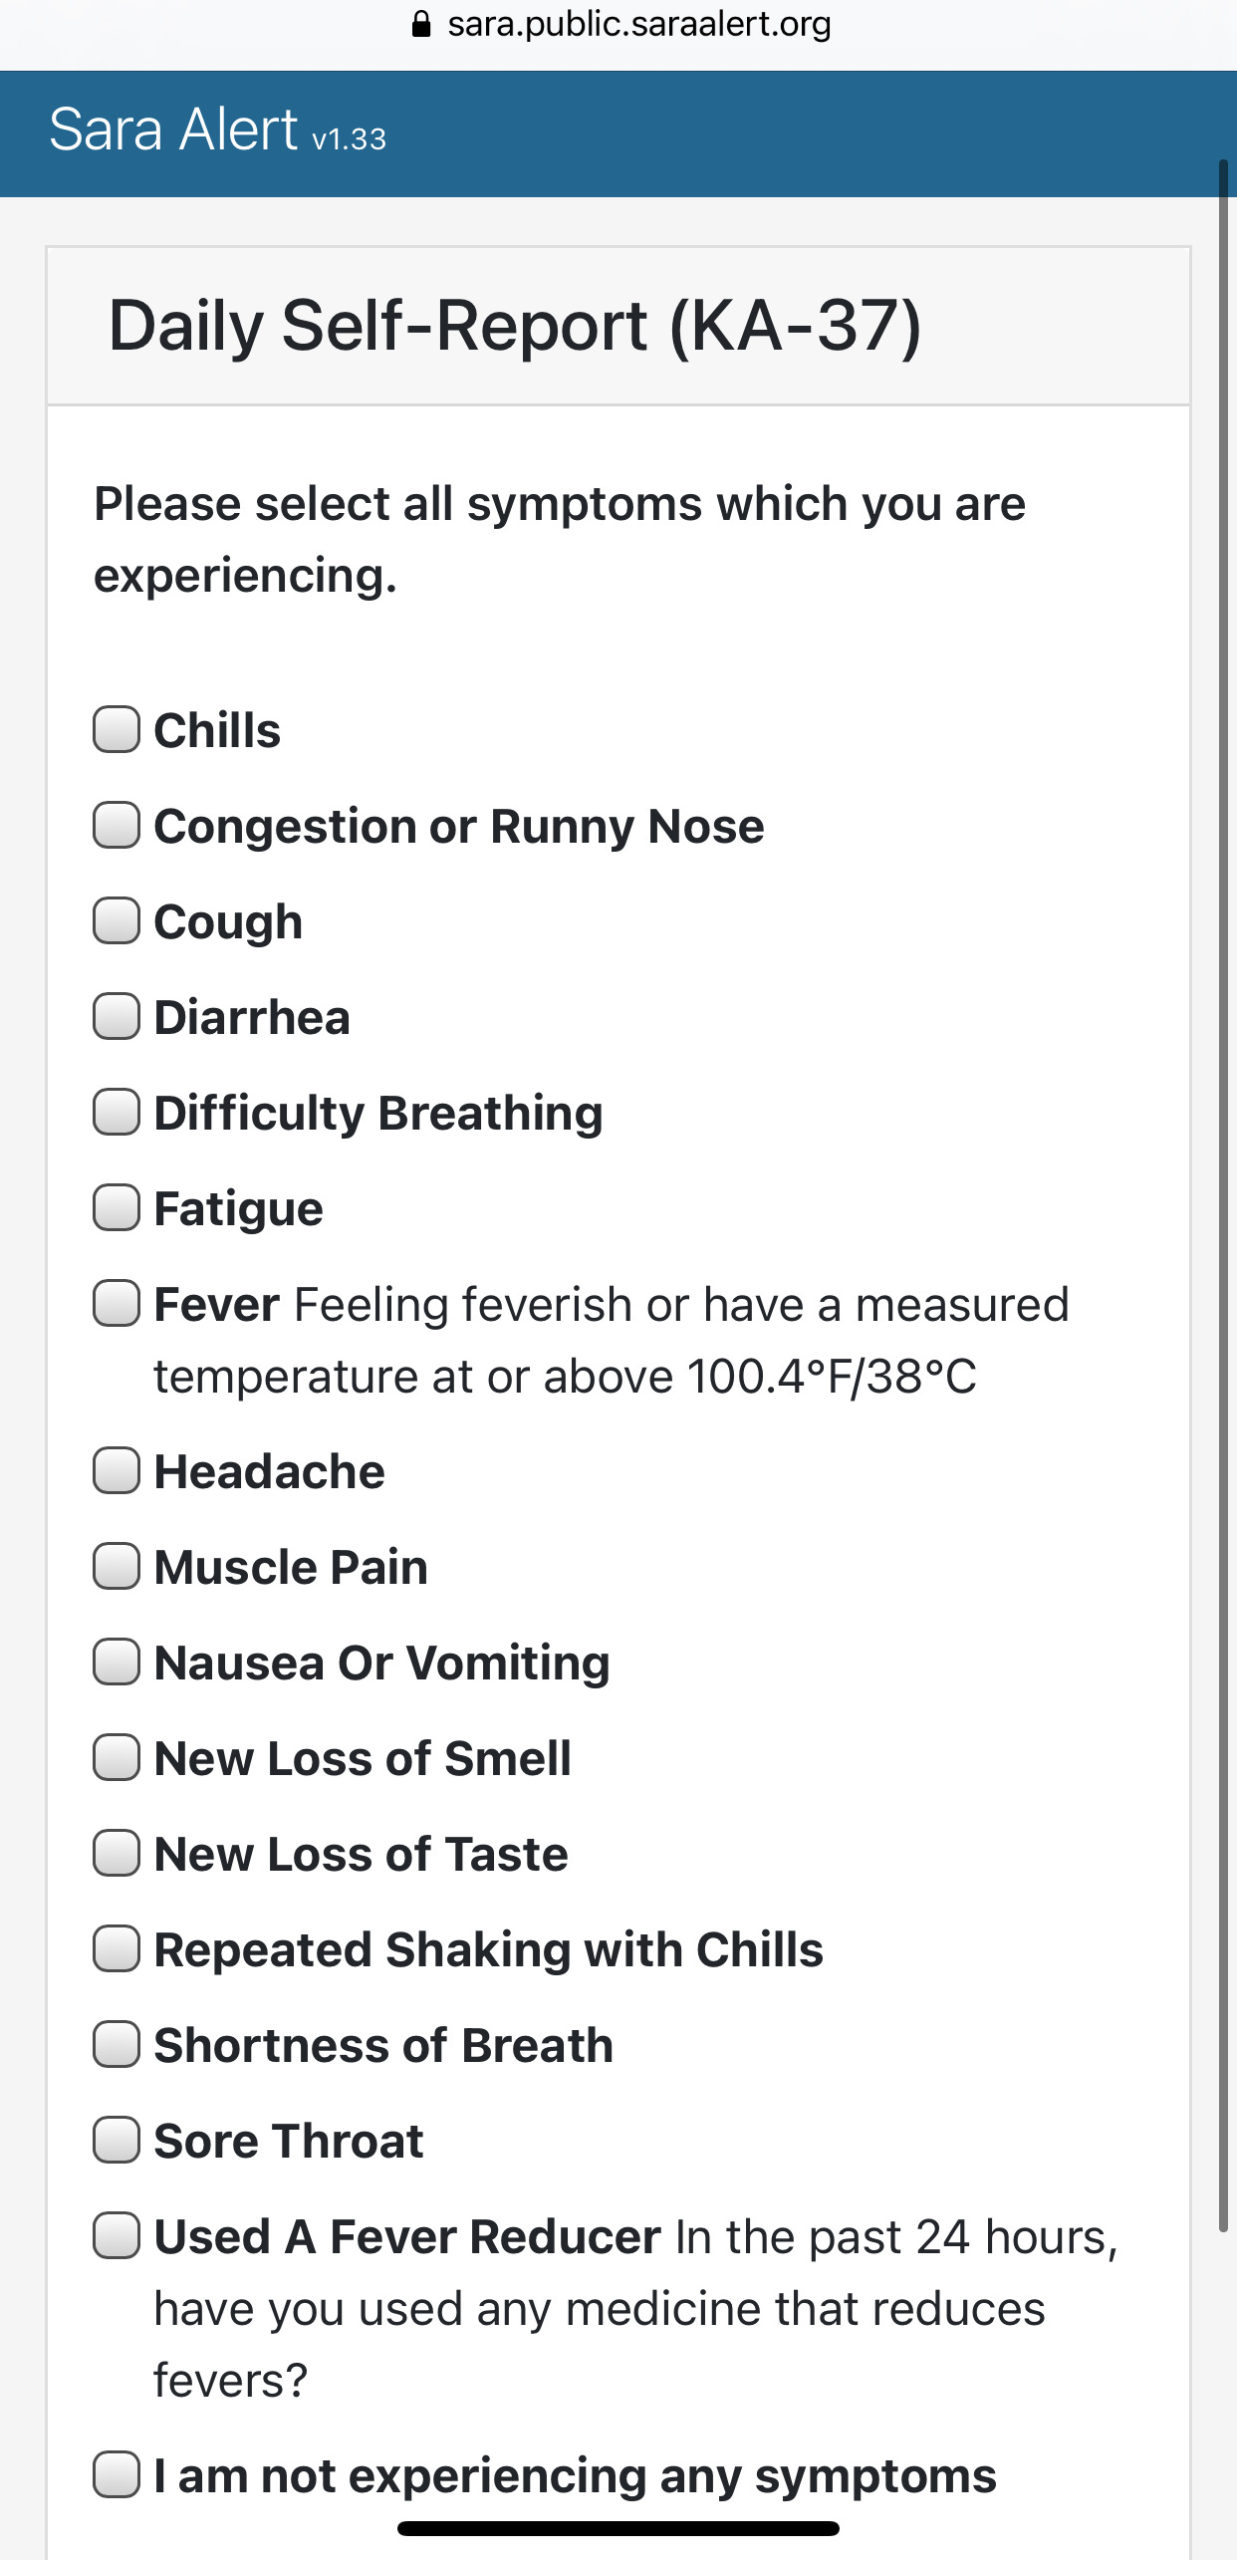1237x2560 pixels.
Task: Click the sara.public.saraalert.org address bar
Action: point(620,24)
